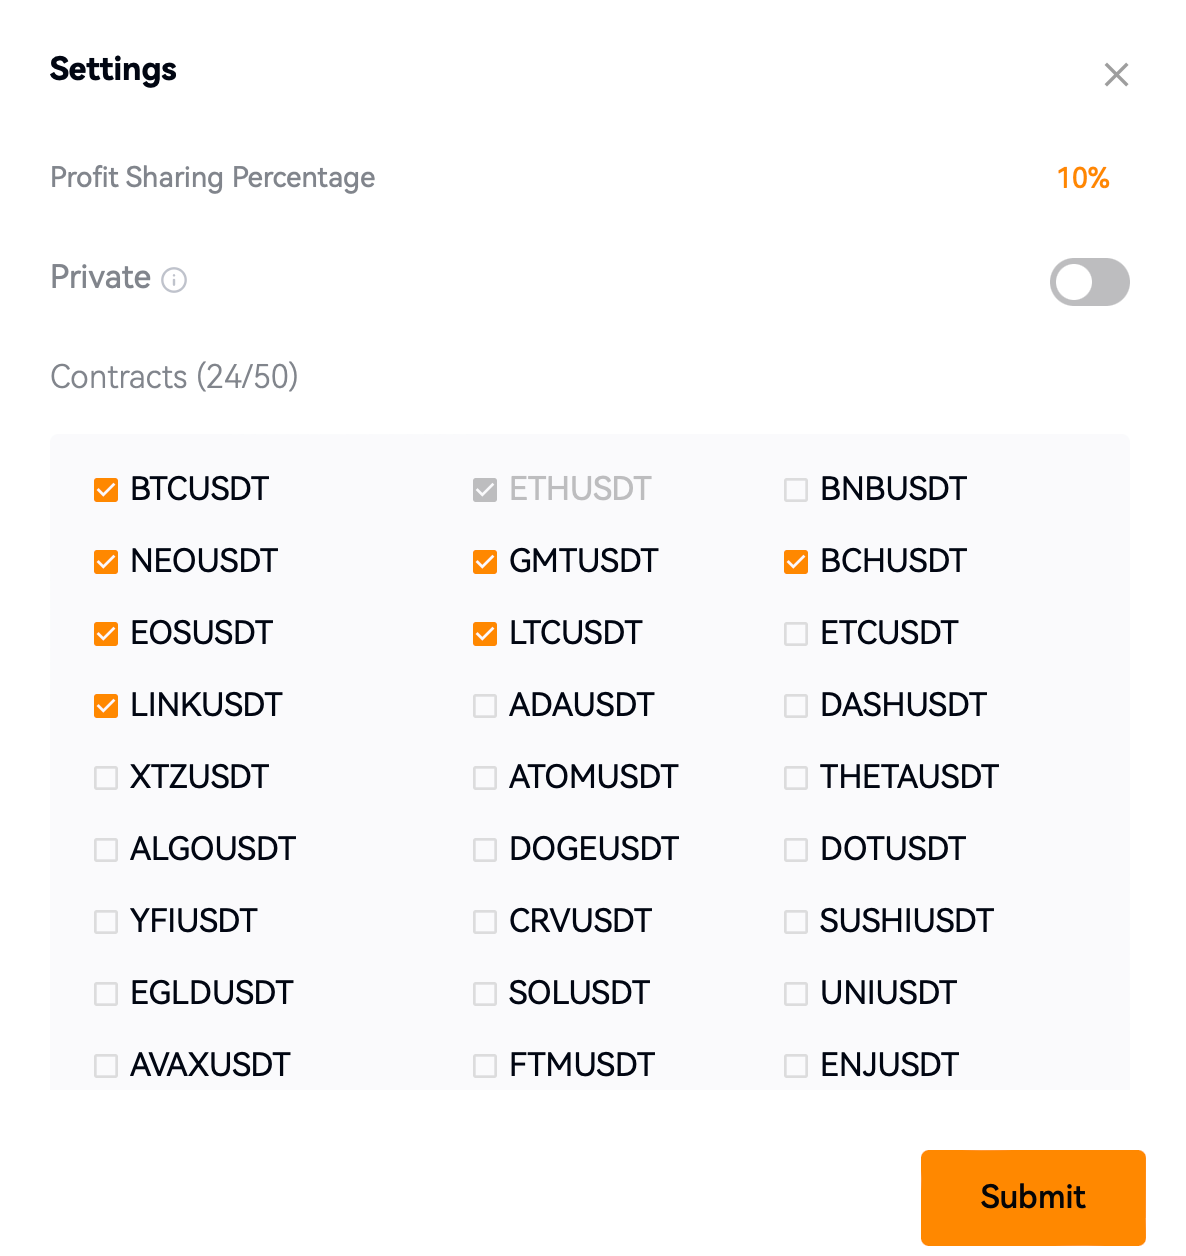Toggle the Private switch on
Viewport: 1186px width, 1256px height.
[x=1089, y=282]
